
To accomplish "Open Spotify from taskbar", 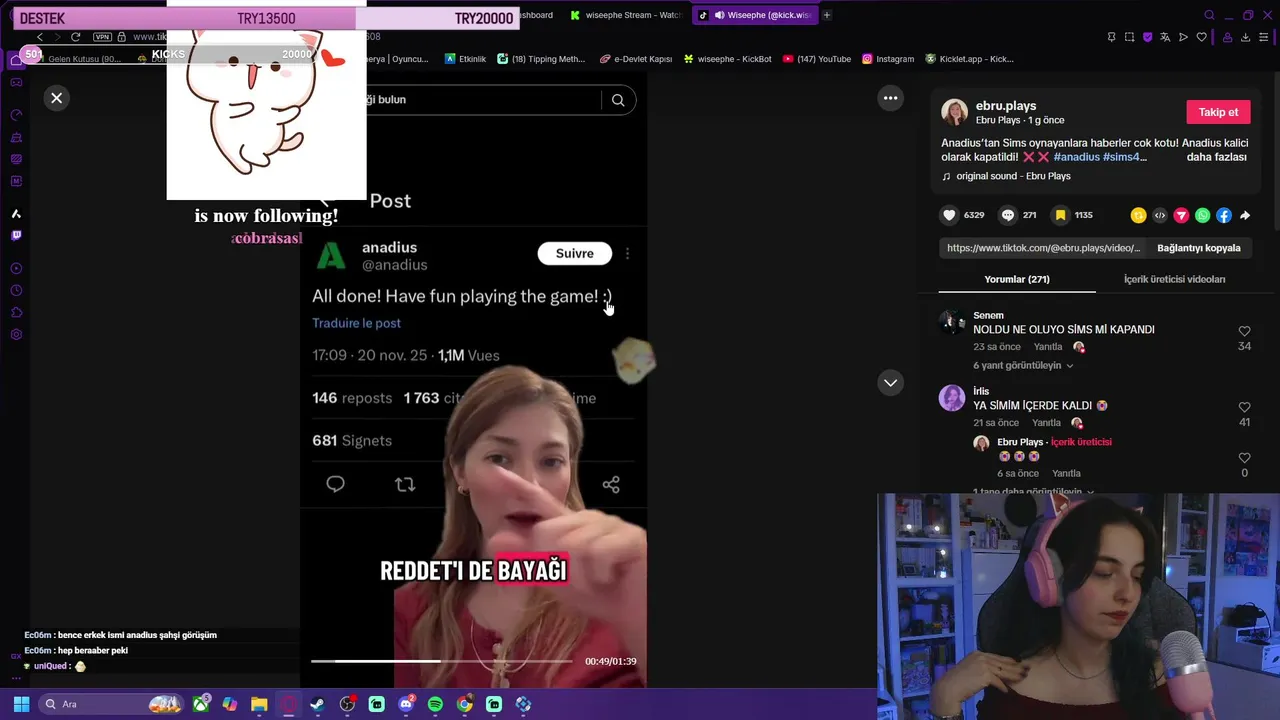I will 435,704.
